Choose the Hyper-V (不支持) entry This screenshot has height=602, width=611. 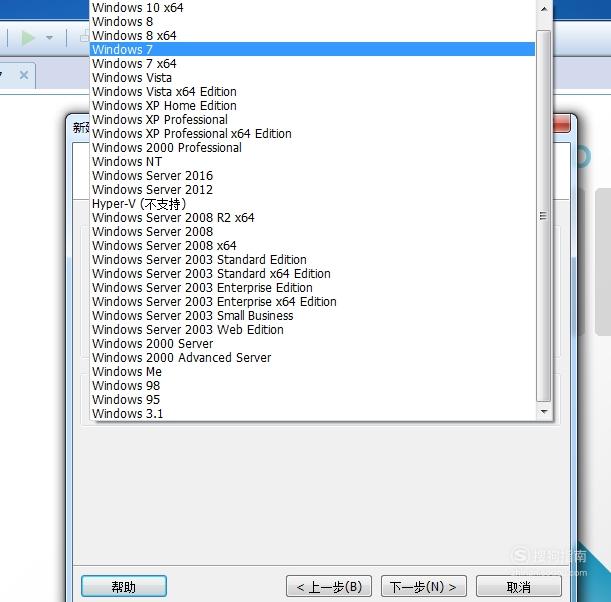coord(313,204)
